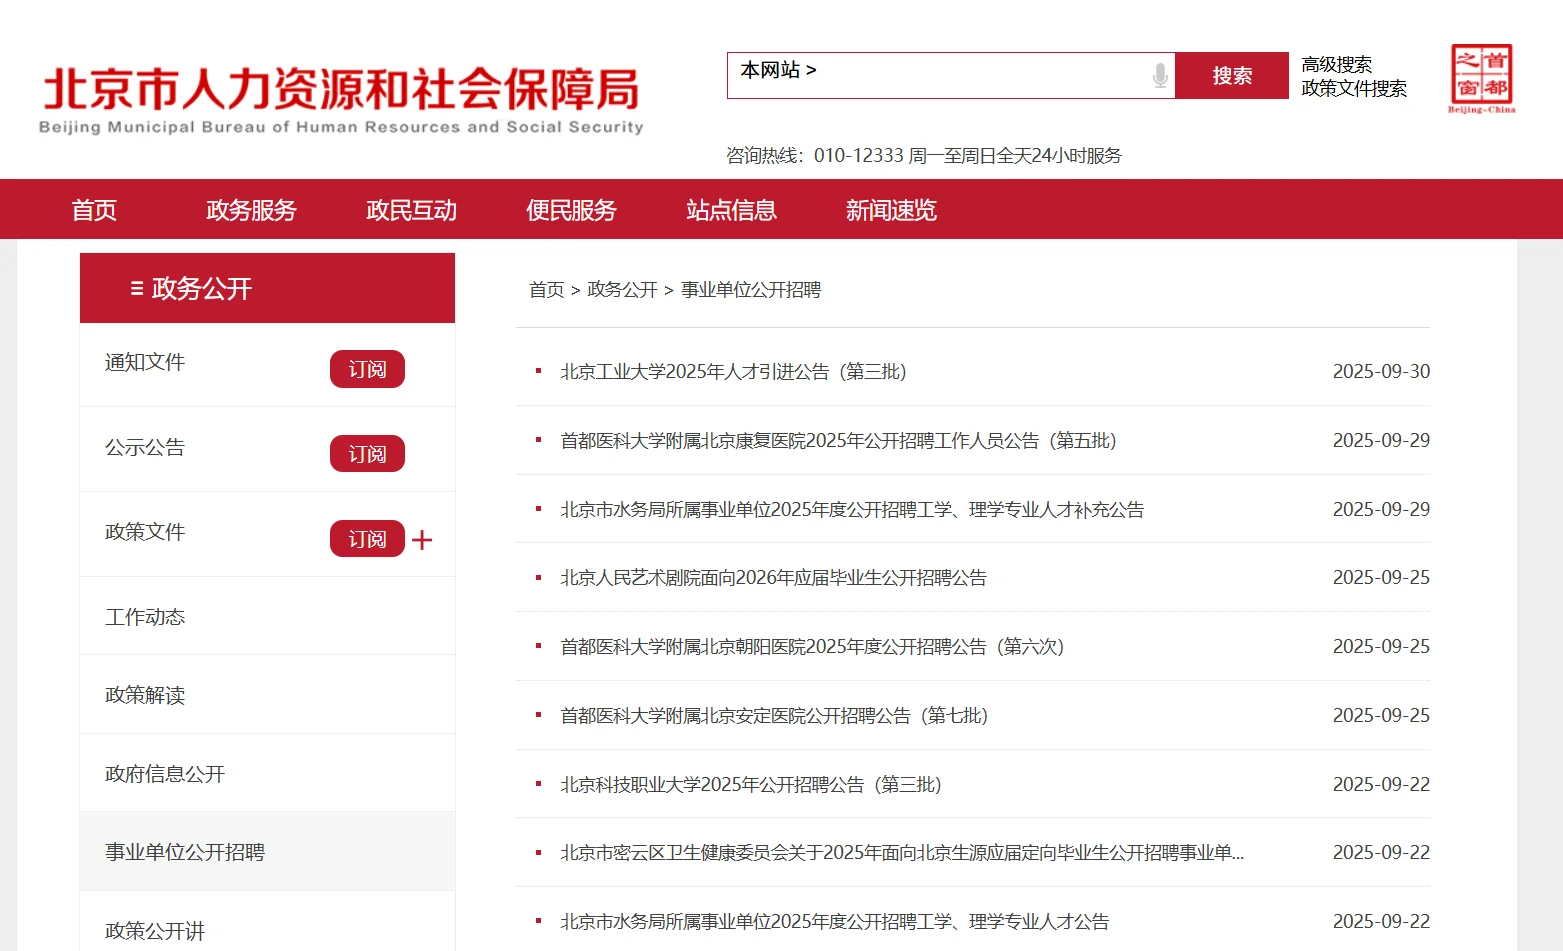Click the 2025-09-22 date beside 北京科技职业大学 notice
This screenshot has height=951, width=1563.
[1381, 785]
